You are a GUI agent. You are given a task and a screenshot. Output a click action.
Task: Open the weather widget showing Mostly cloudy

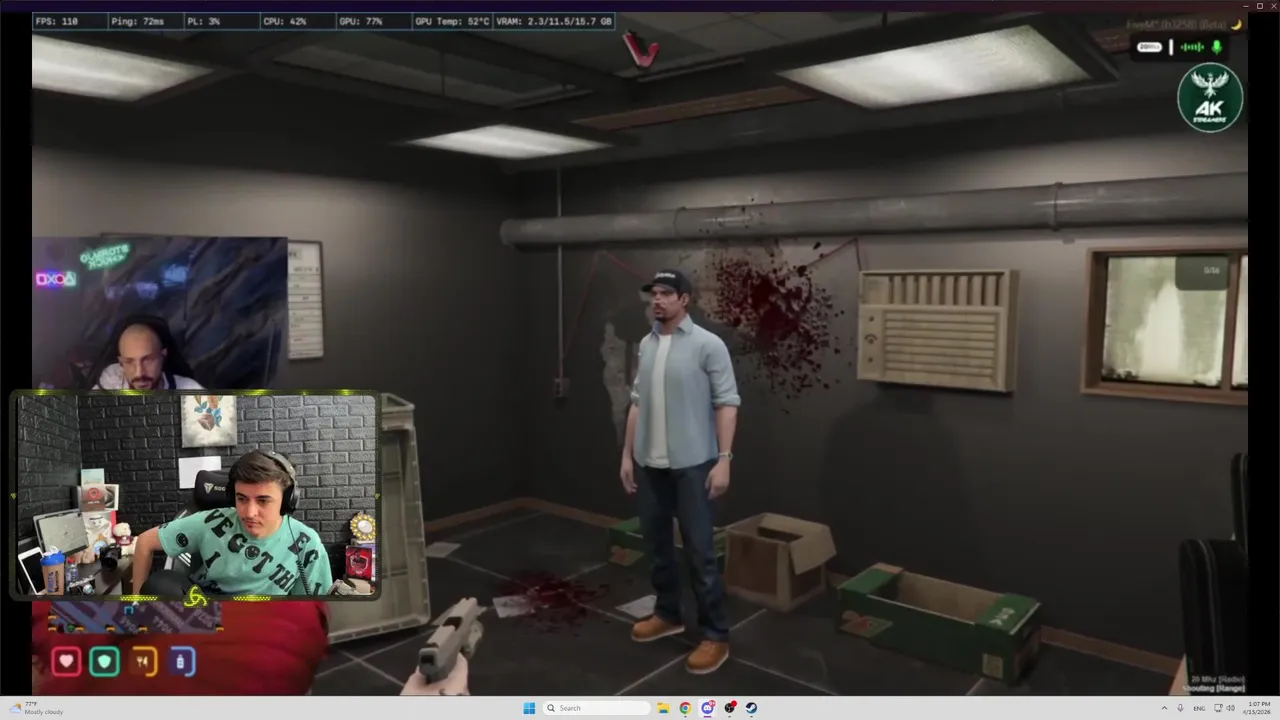pyautogui.click(x=37, y=708)
